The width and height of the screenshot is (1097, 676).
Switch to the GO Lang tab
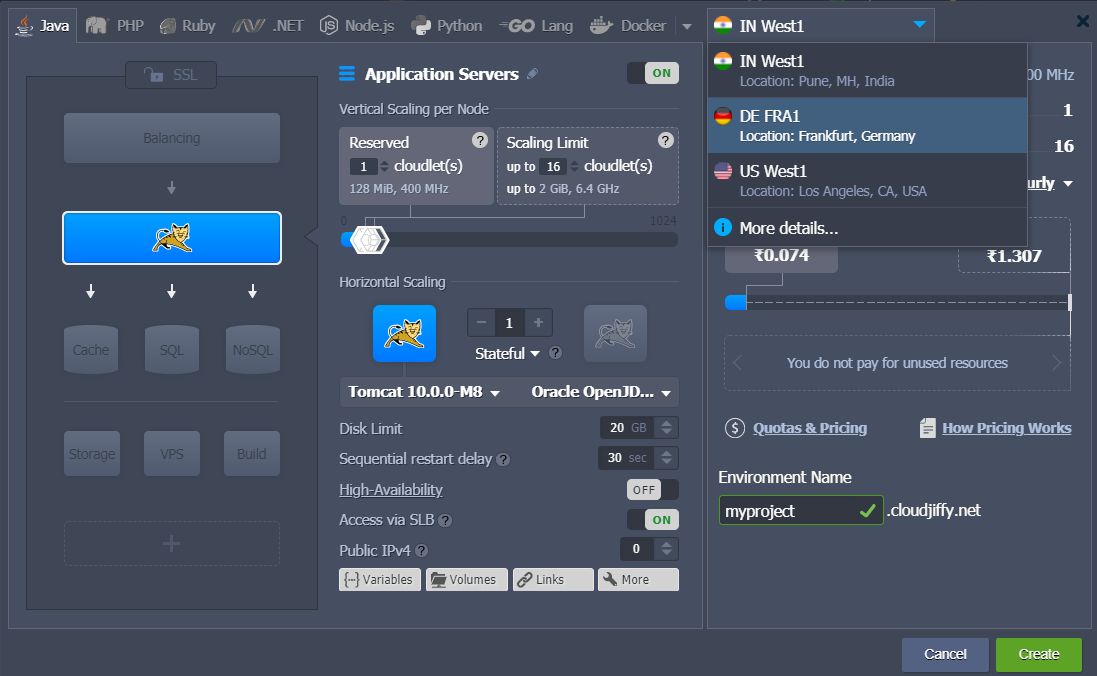[537, 26]
